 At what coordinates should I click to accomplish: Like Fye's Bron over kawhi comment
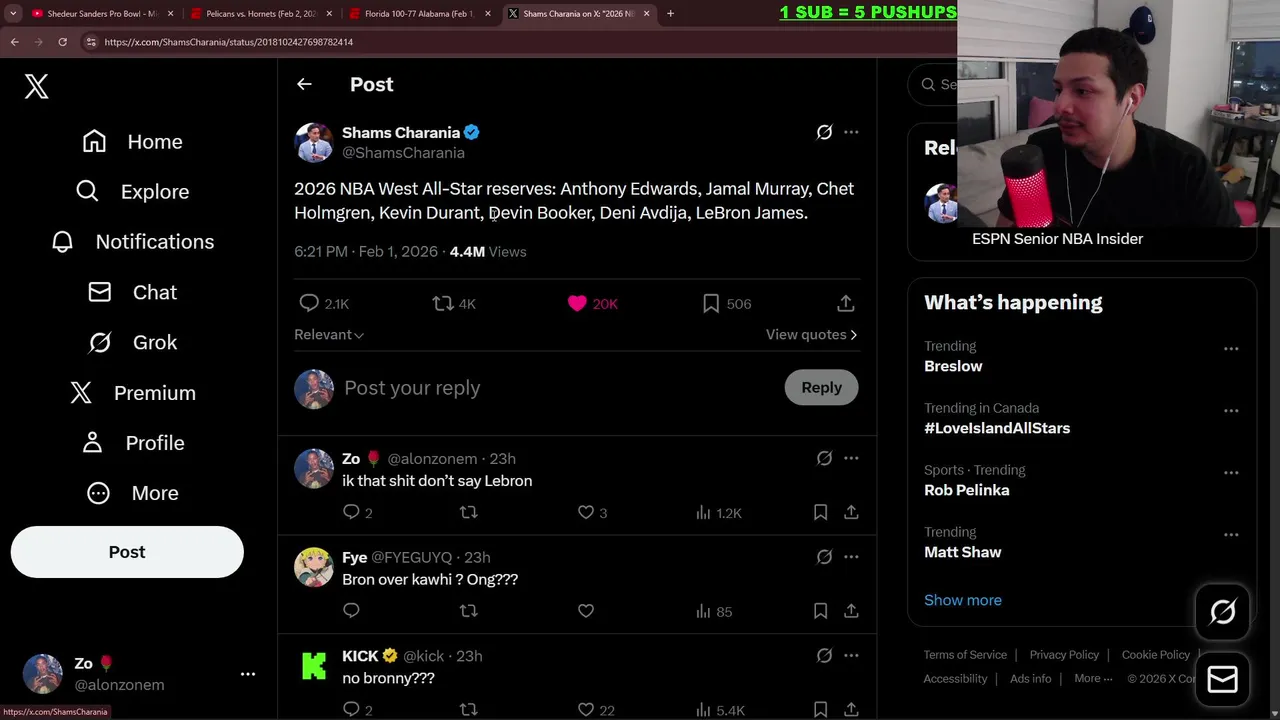tap(586, 610)
